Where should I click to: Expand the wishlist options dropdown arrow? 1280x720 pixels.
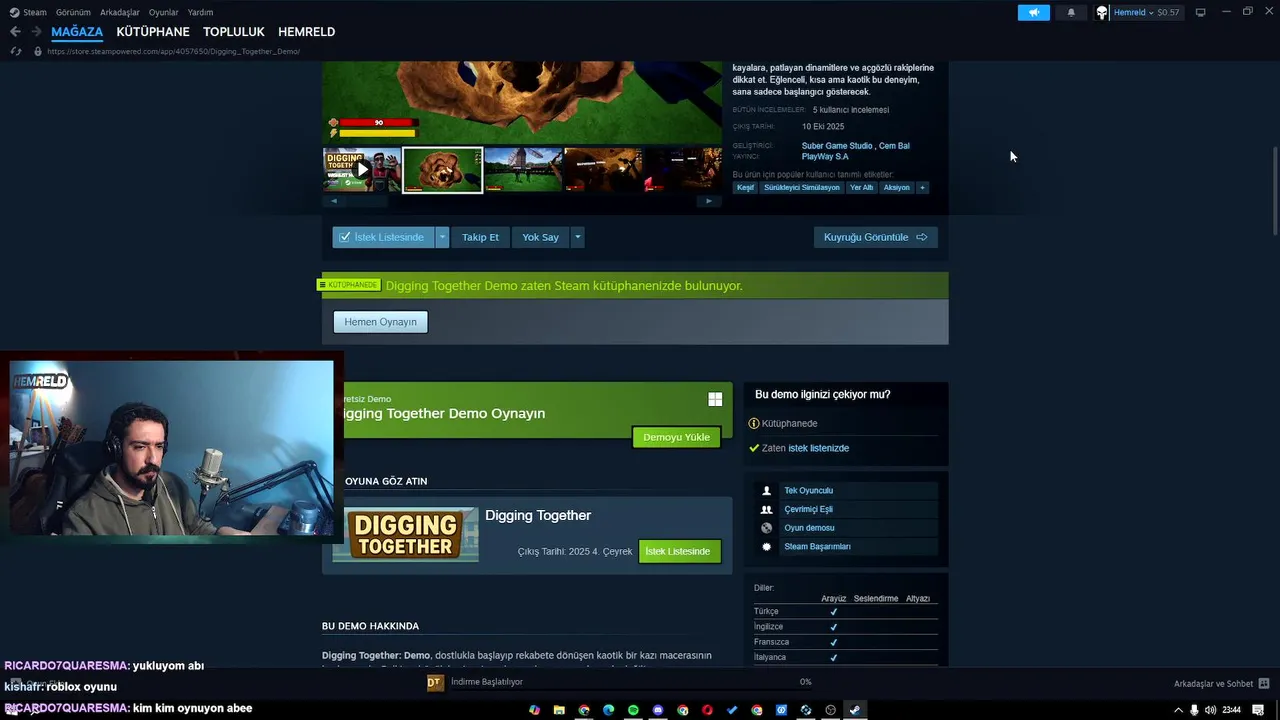click(442, 237)
